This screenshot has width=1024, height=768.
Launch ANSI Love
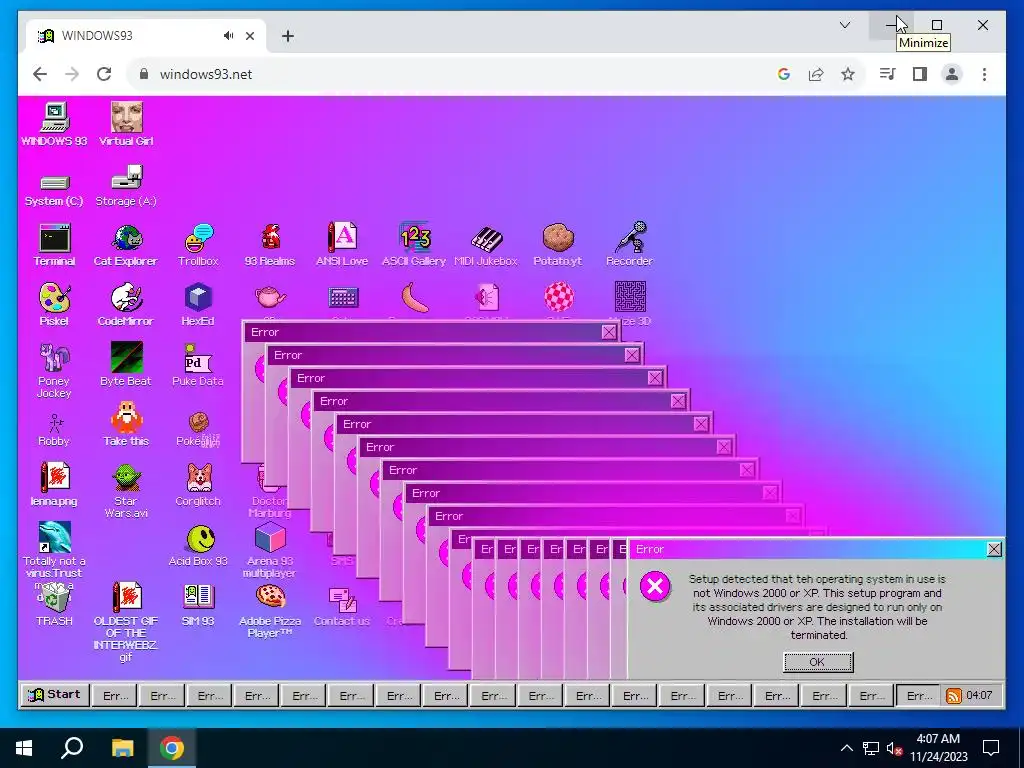[x=342, y=246]
